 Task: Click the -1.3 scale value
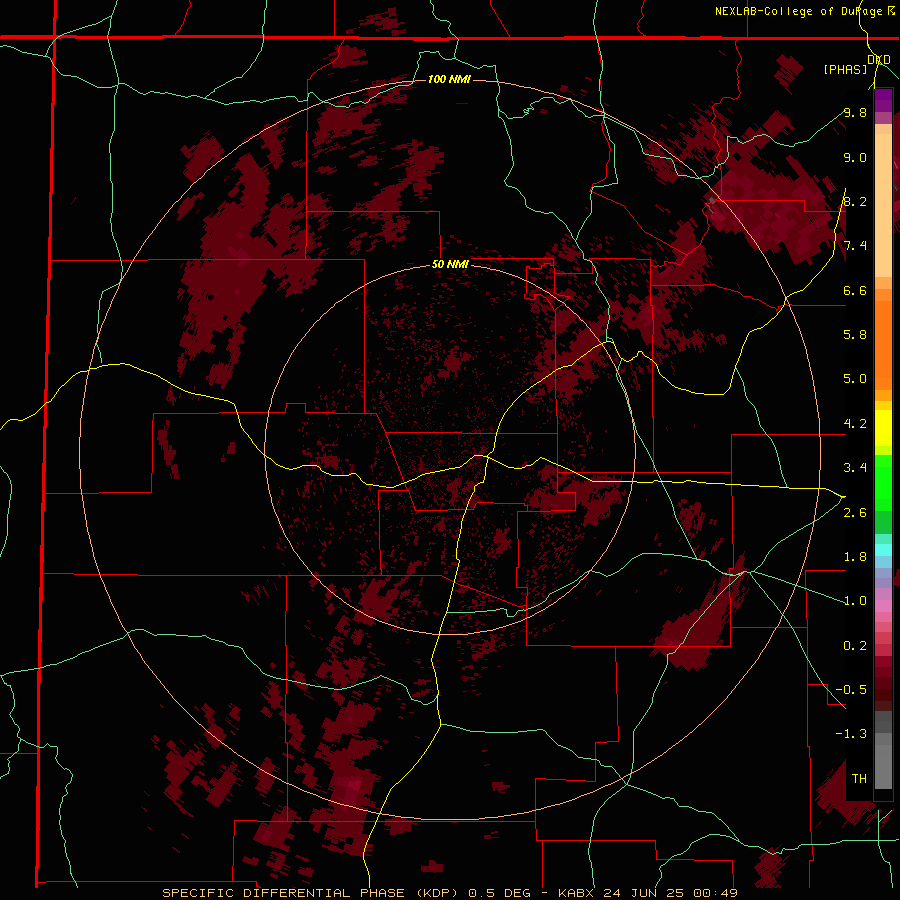point(851,734)
